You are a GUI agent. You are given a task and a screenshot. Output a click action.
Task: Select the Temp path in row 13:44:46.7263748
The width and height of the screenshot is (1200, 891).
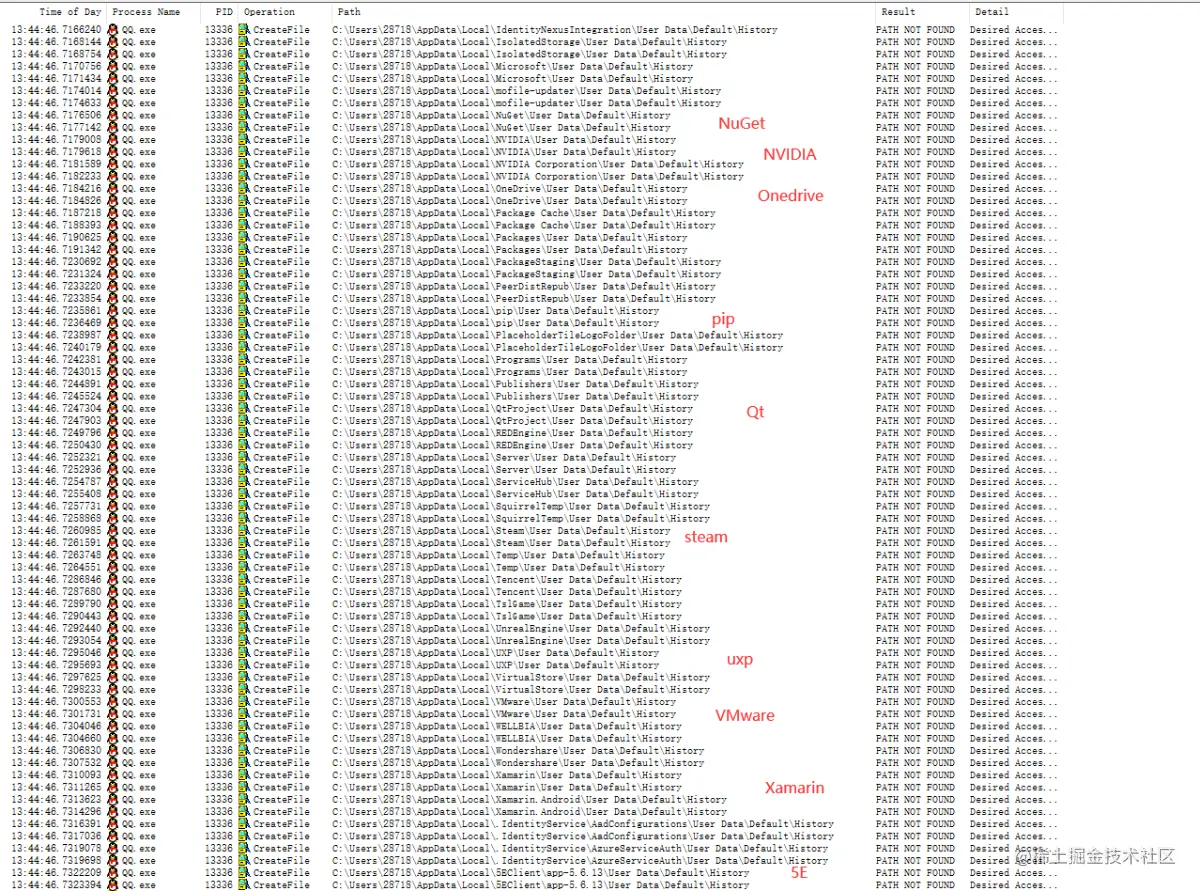(499, 555)
